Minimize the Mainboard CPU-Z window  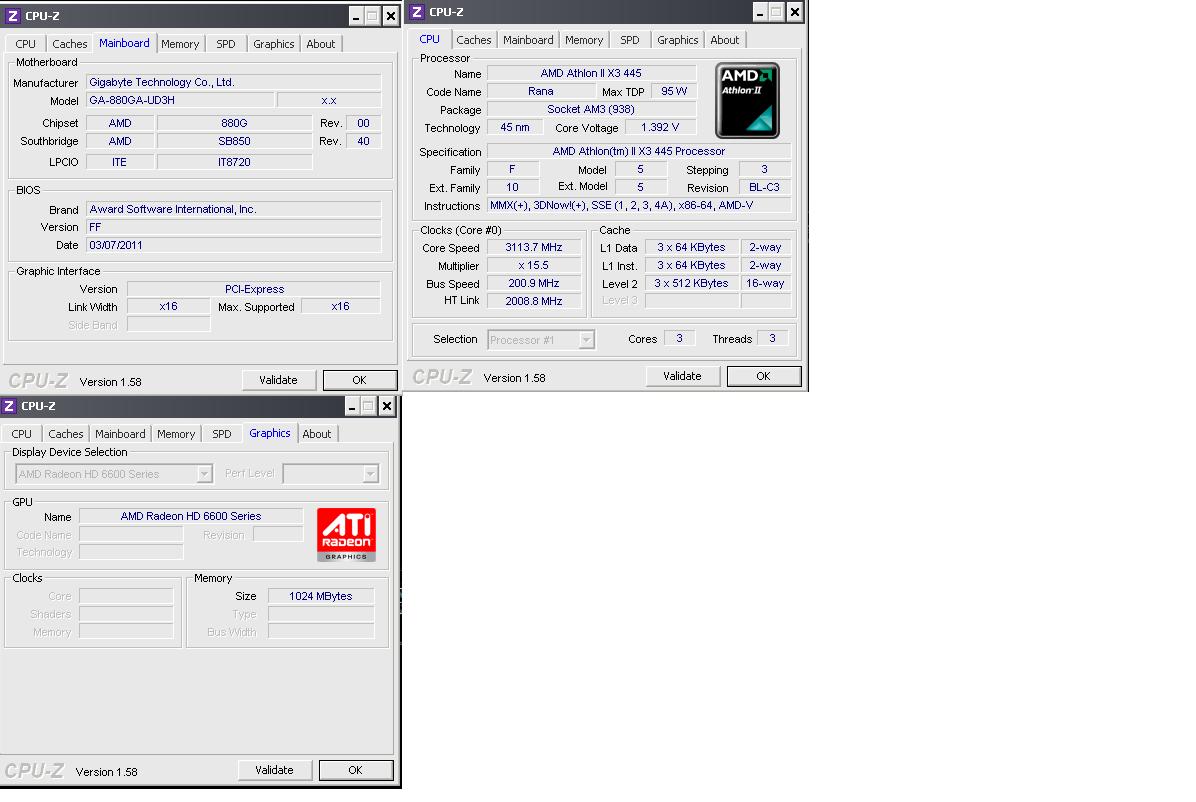click(x=356, y=16)
